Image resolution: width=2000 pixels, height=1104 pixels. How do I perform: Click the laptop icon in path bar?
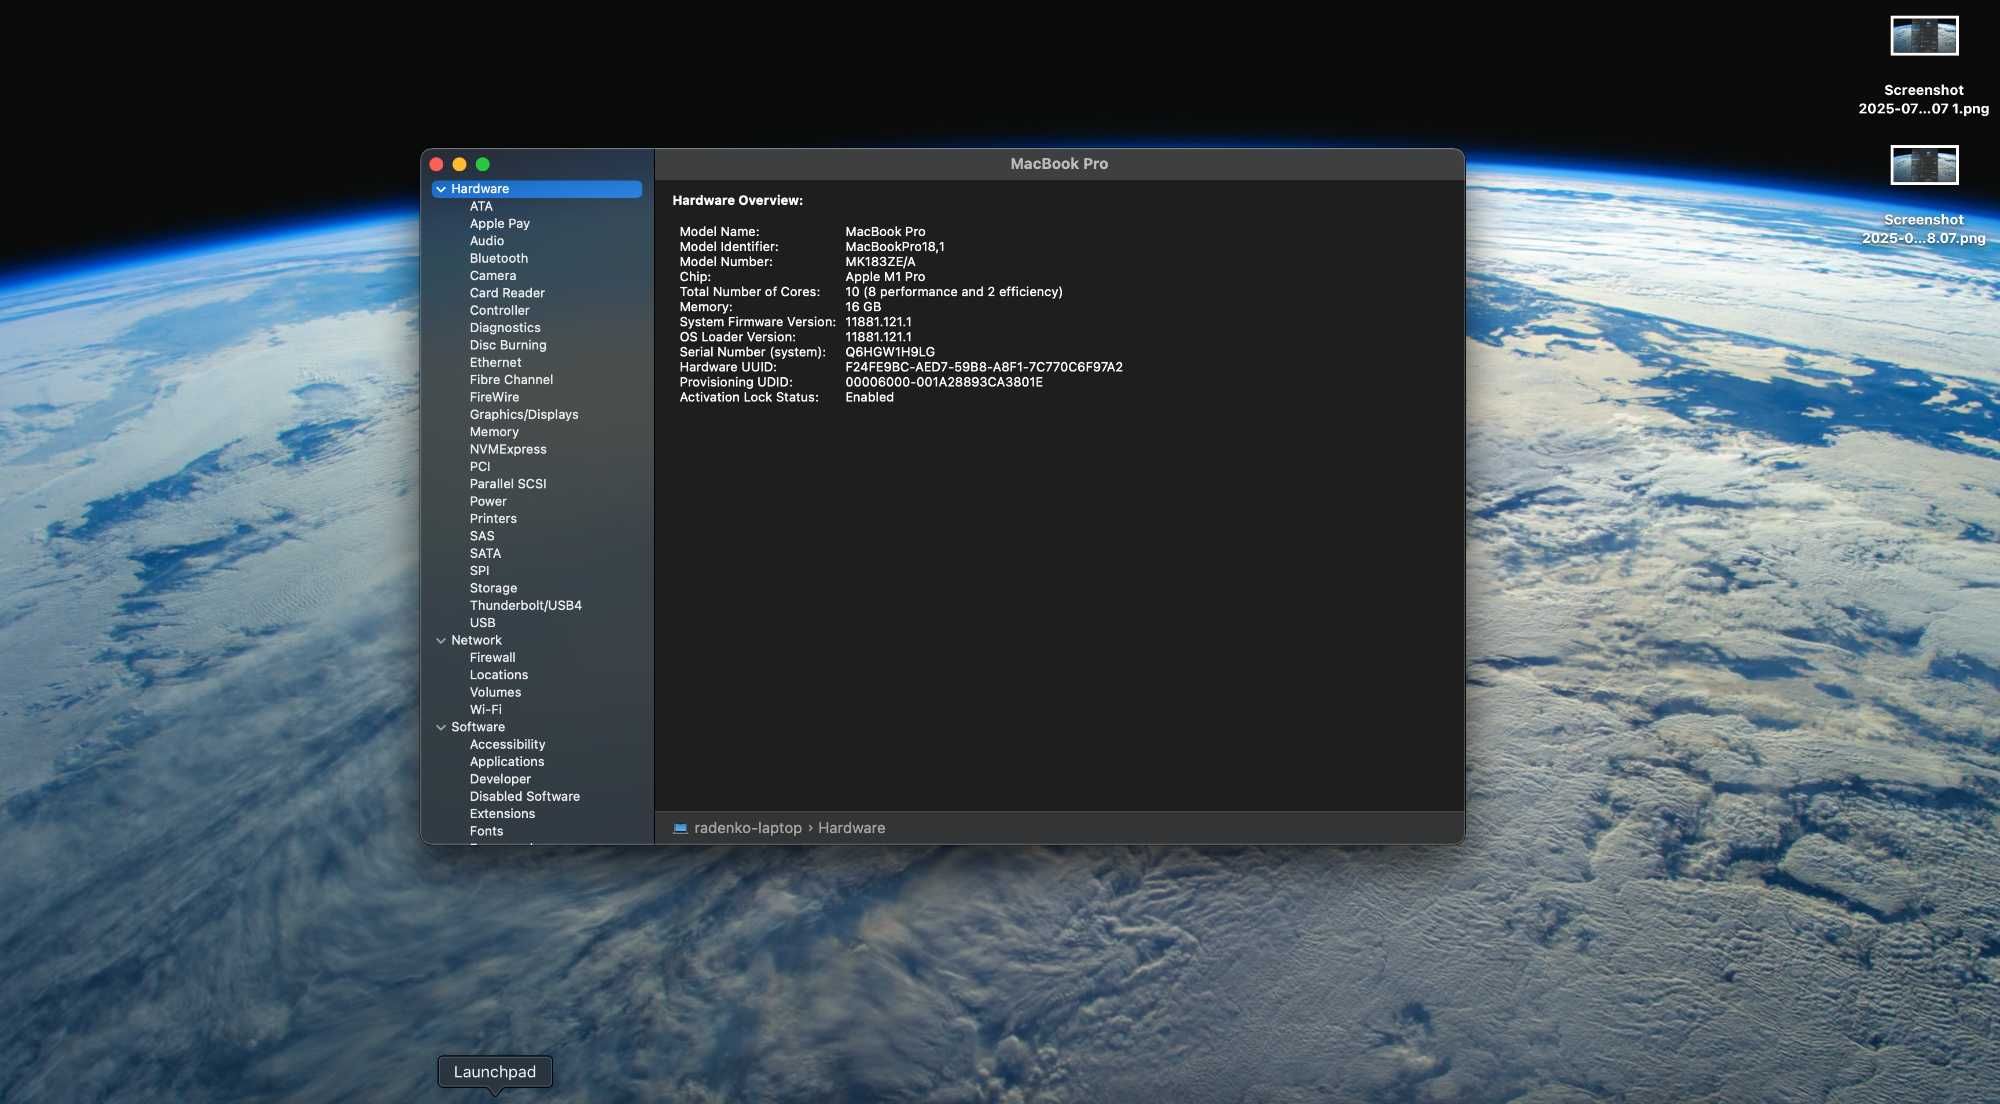[680, 829]
